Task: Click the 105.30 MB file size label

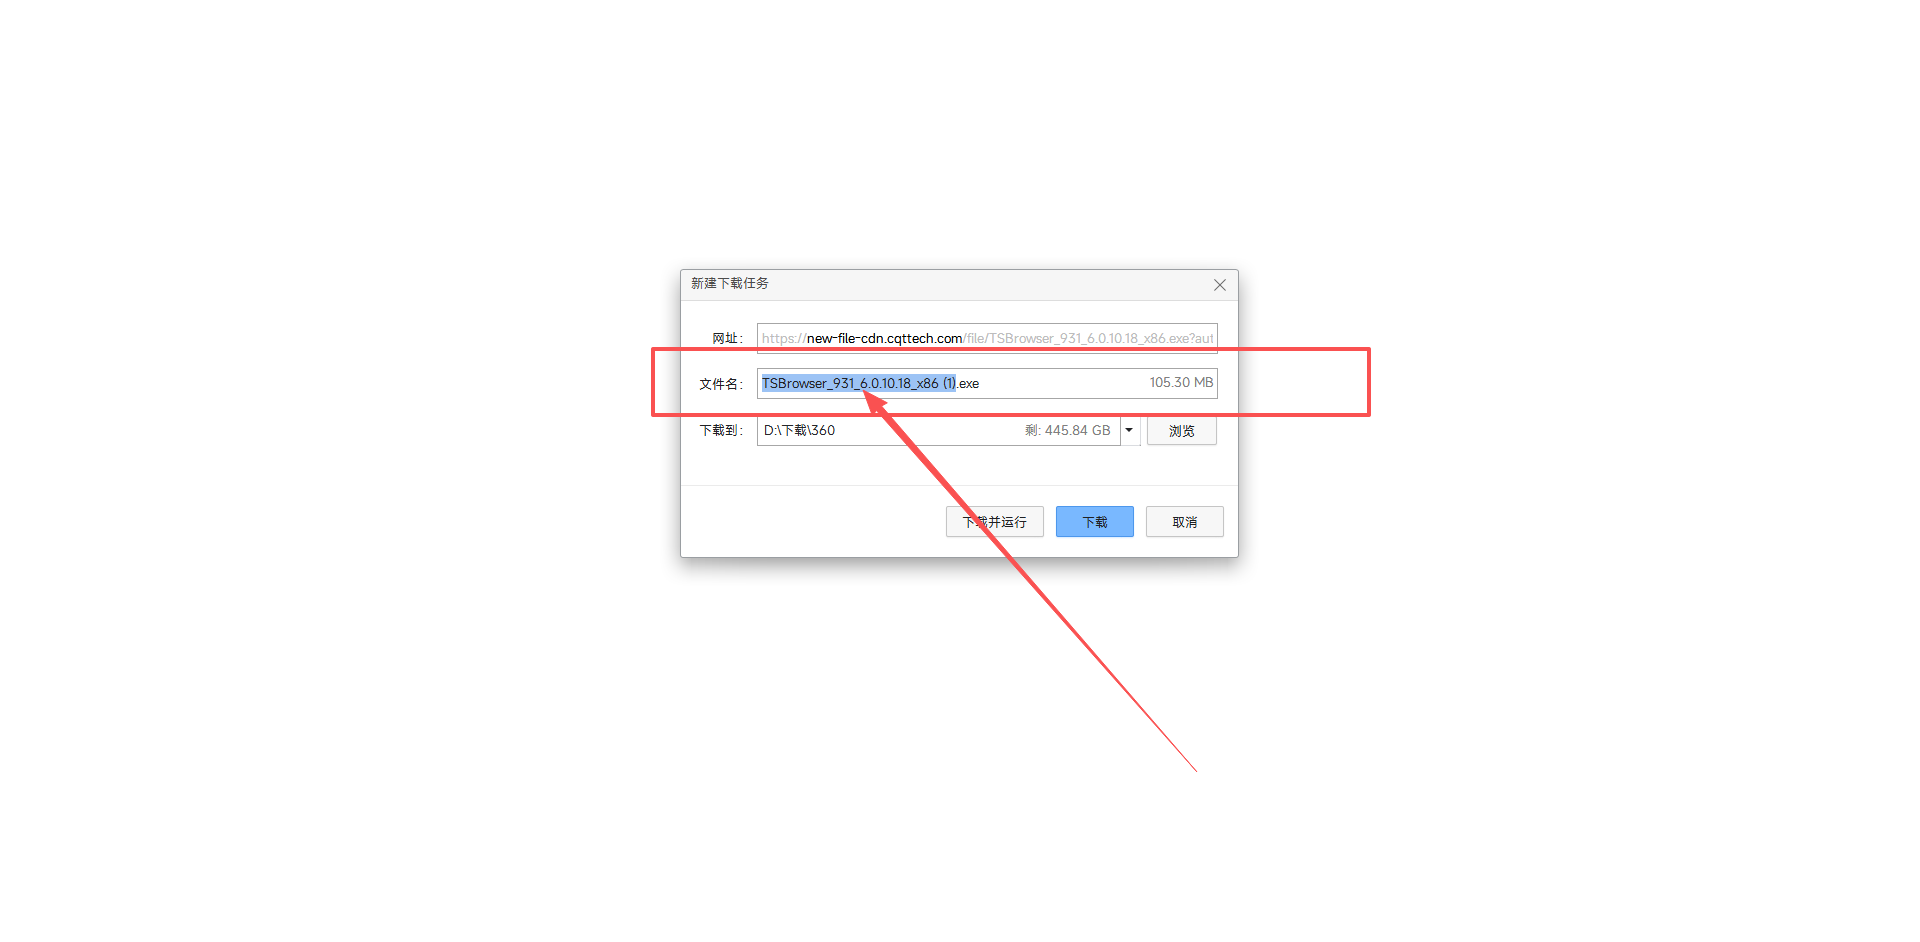Action: pyautogui.click(x=1181, y=382)
